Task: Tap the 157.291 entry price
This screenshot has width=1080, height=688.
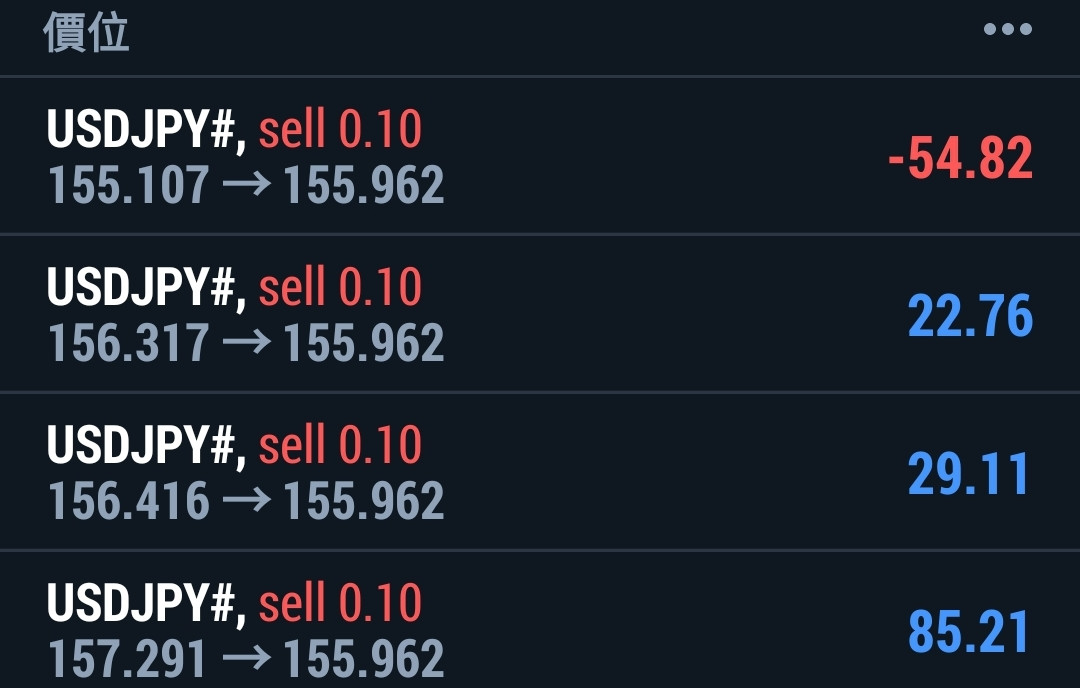Action: [129, 659]
